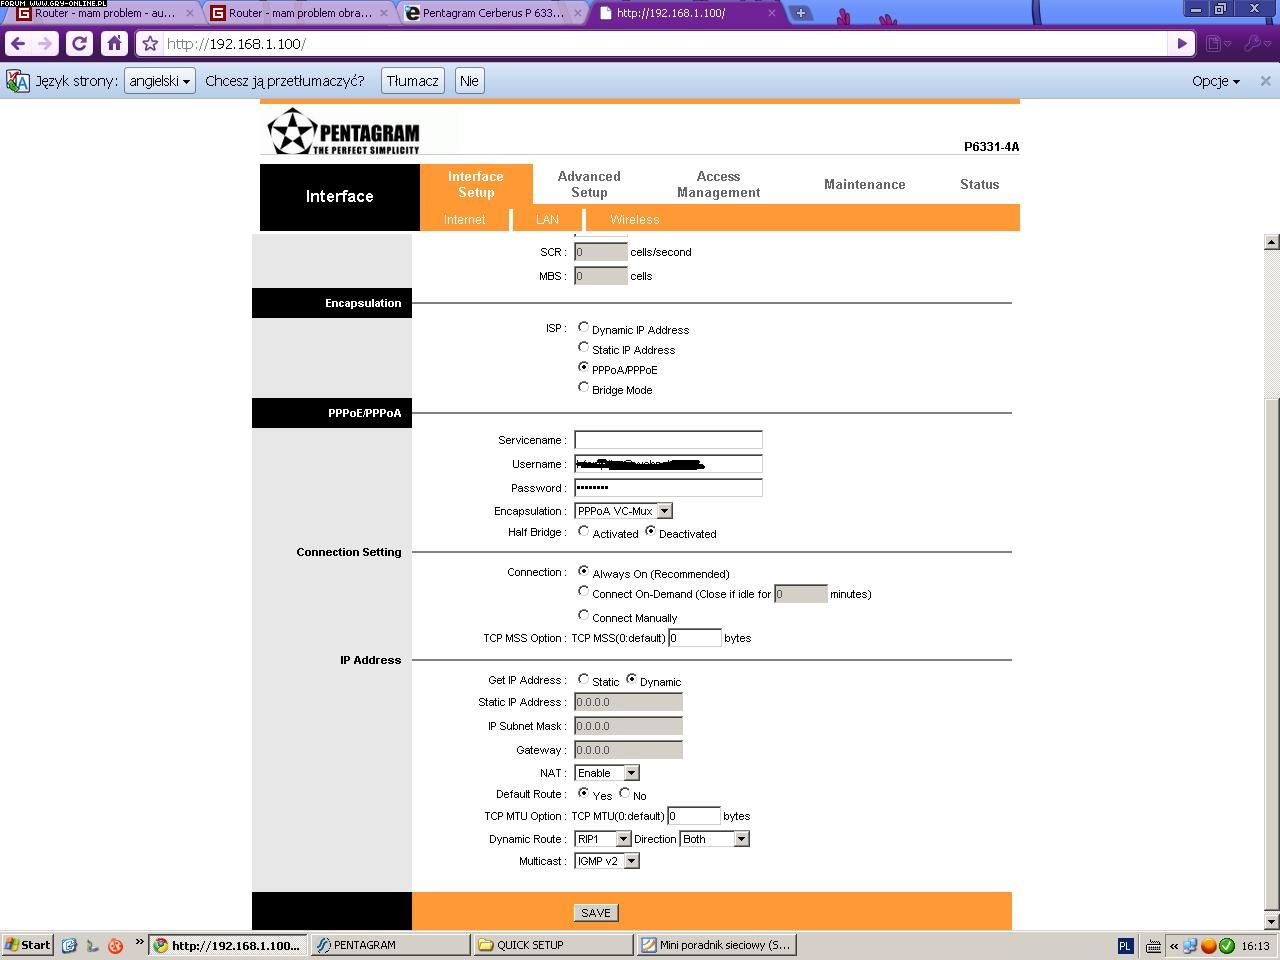Select Static IP Address ISP option
1280x960 pixels.
pyautogui.click(x=583, y=348)
